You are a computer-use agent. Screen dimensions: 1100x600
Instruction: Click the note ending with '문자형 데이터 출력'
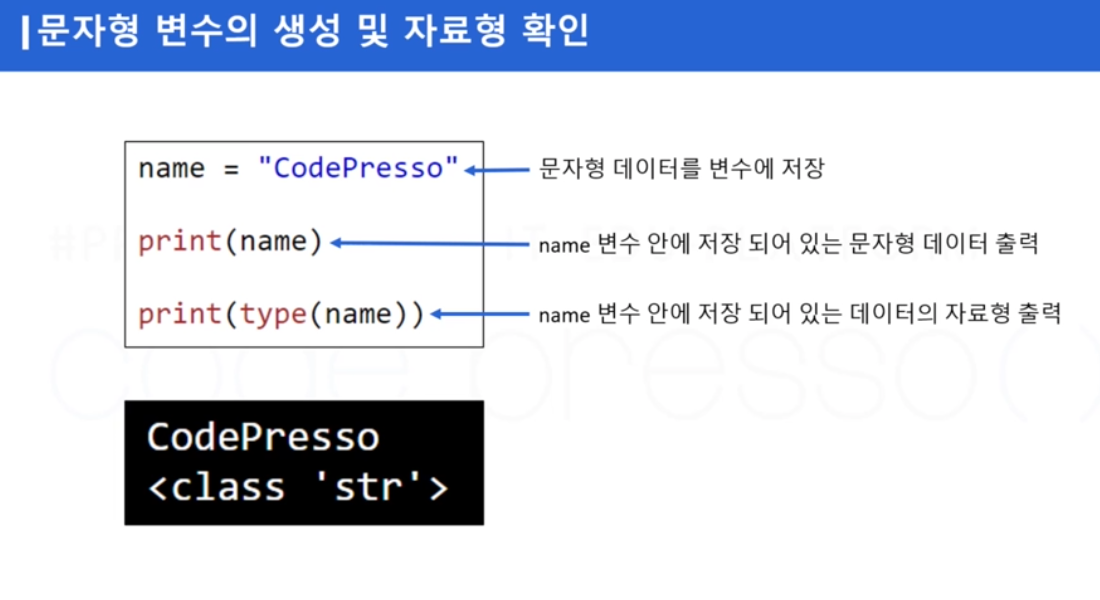[x=789, y=244]
